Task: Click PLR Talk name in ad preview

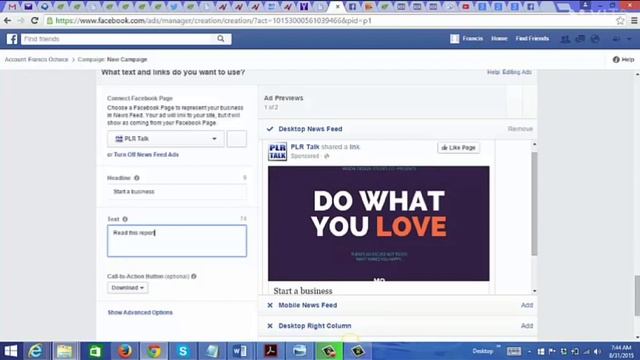Action: point(305,147)
